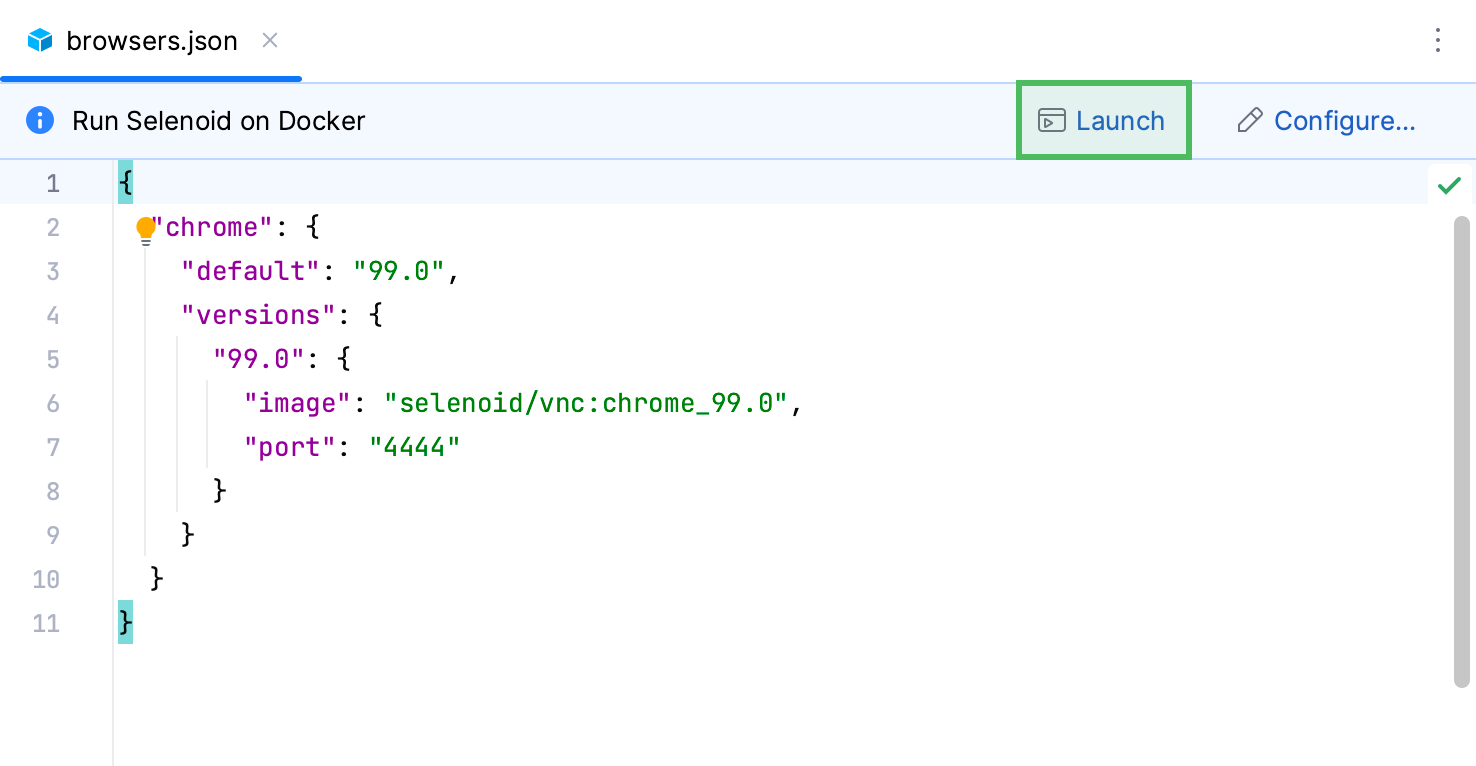Click the closing brace on line 11
1476x766 pixels.
125,622
